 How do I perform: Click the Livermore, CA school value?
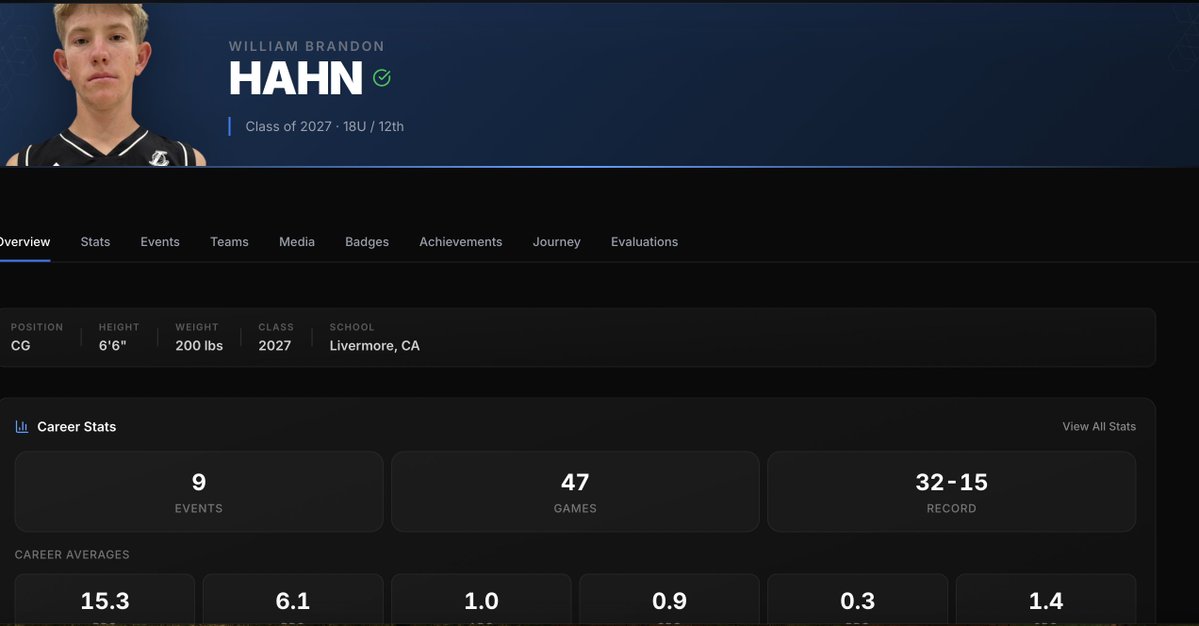[375, 345]
